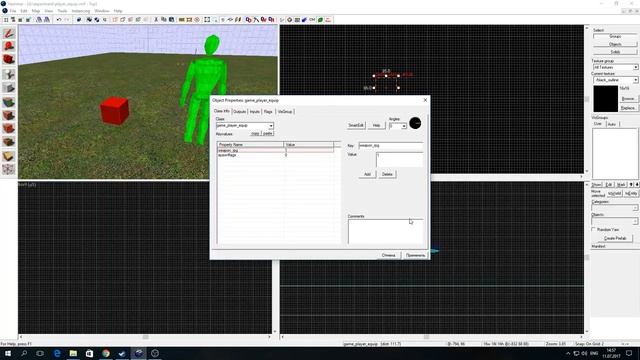Switch to the Outputs tab
640x360 pixels.
240,111
